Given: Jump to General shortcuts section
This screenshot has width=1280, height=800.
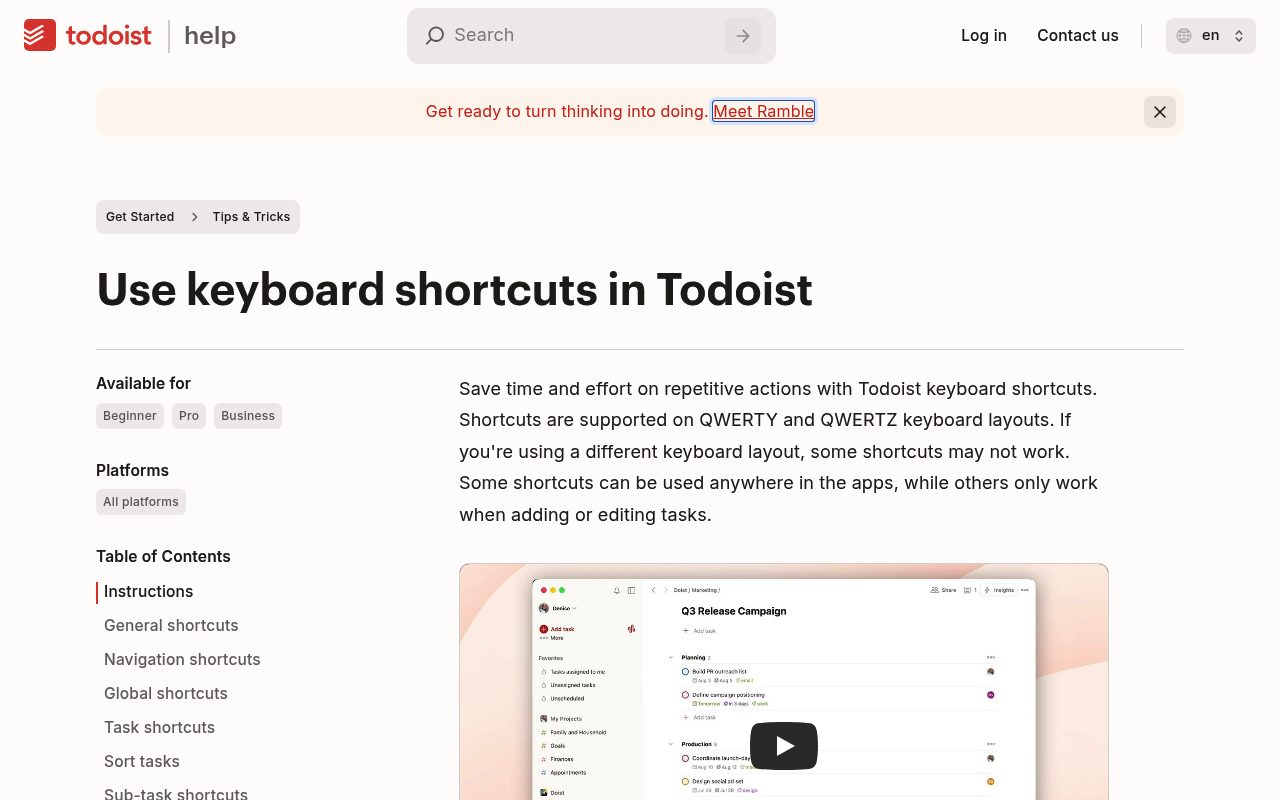Looking at the screenshot, I should 171,626.
